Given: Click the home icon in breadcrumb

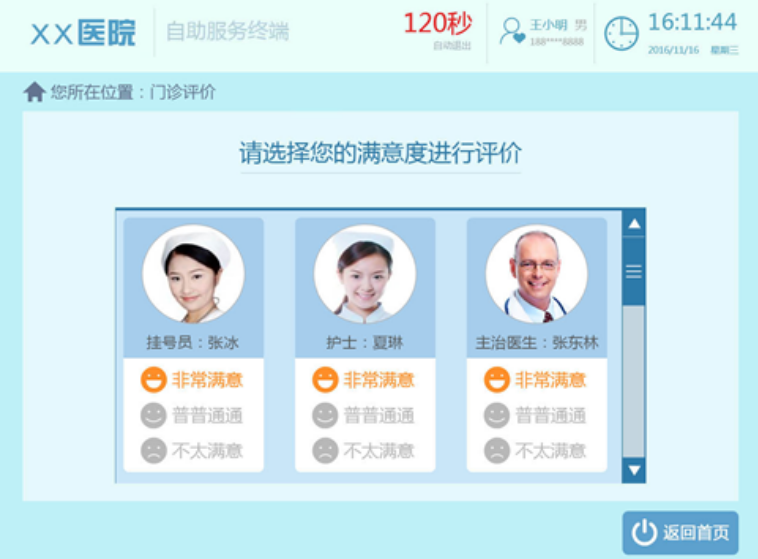Looking at the screenshot, I should [34, 92].
